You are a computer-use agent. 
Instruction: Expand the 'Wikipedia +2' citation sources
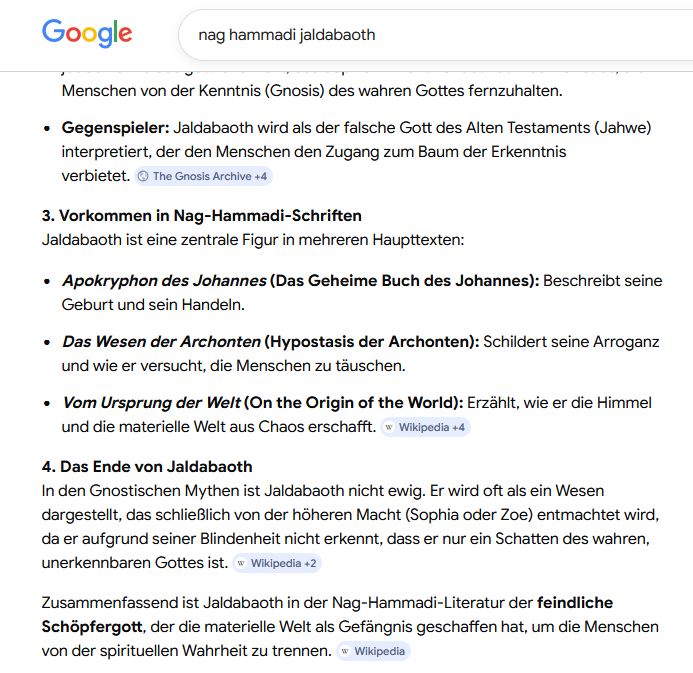pos(283,563)
